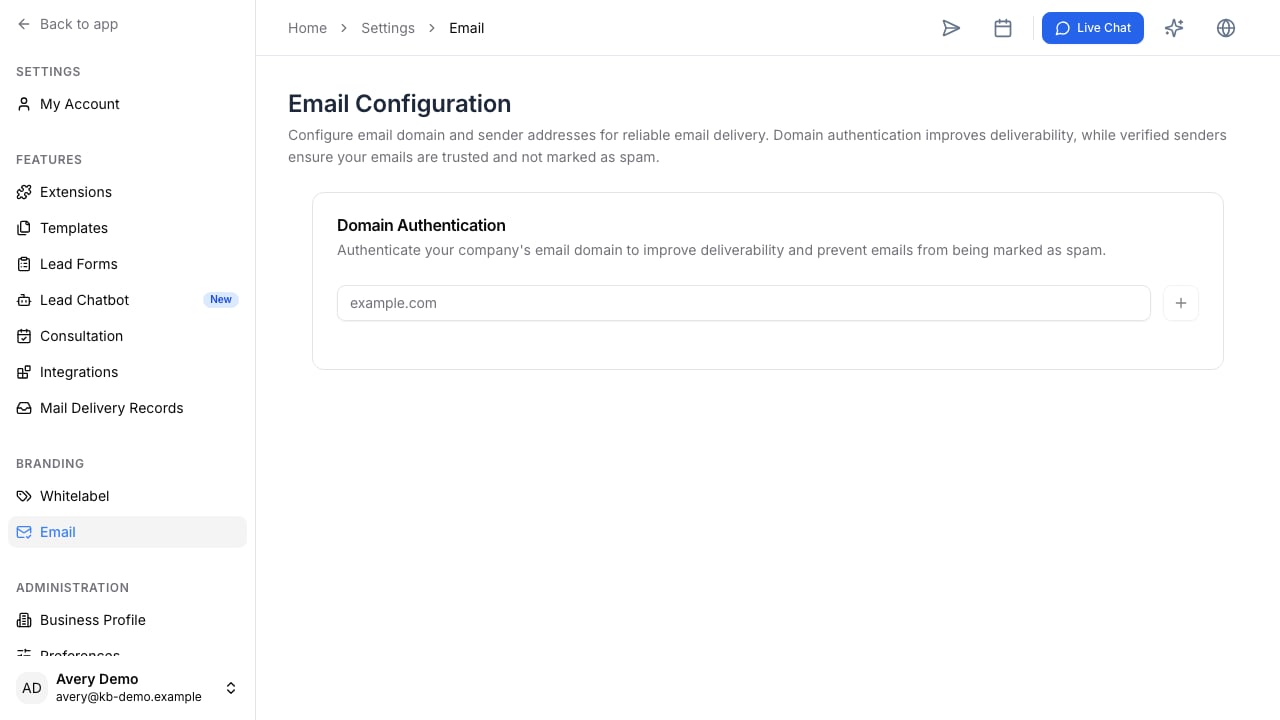
Task: Click the Business Profile building icon
Action: (x=24, y=620)
